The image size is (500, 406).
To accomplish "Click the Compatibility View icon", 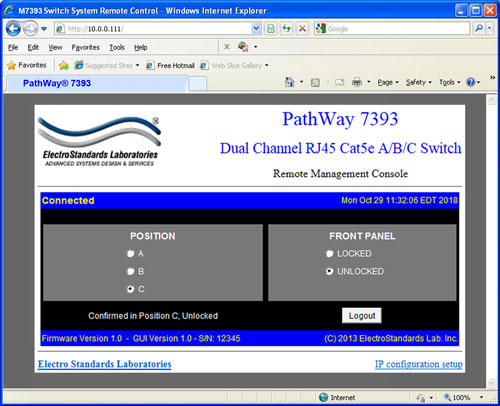I will 271,29.
